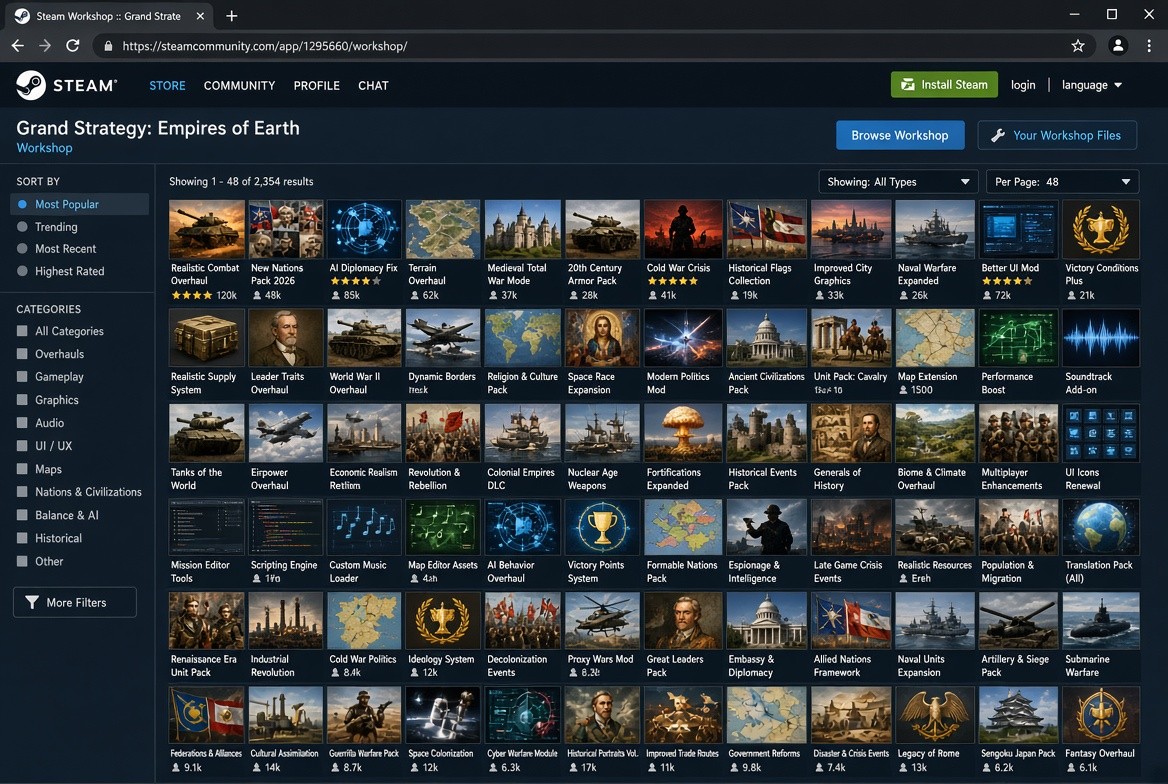The height and width of the screenshot is (784, 1168).
Task: Open the Victory Conditions Plus trophy thumbnail
Action: coord(1101,229)
